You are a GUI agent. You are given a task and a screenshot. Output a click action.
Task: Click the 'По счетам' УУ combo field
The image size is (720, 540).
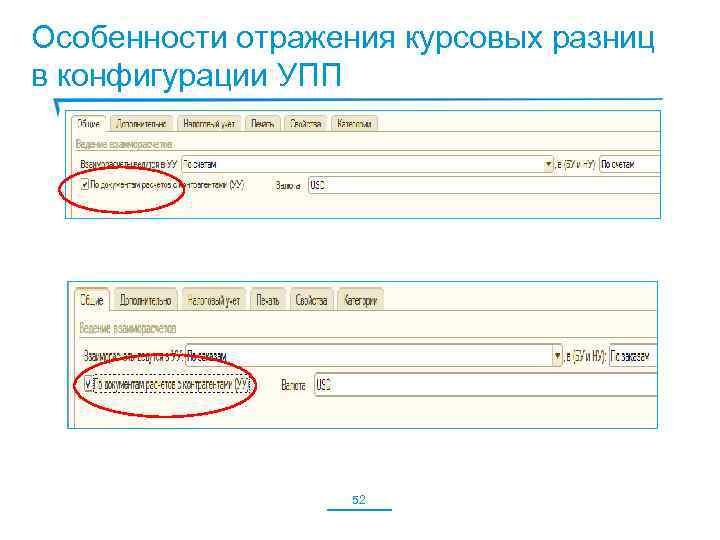pyautogui.click(x=367, y=164)
